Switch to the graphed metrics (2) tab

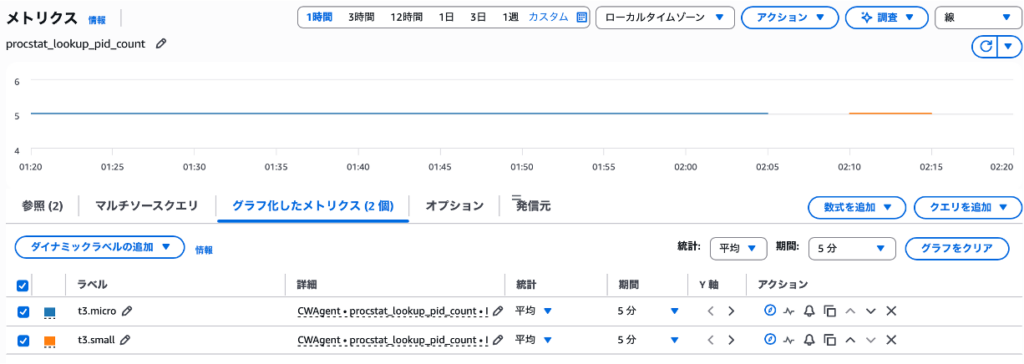[313, 206]
